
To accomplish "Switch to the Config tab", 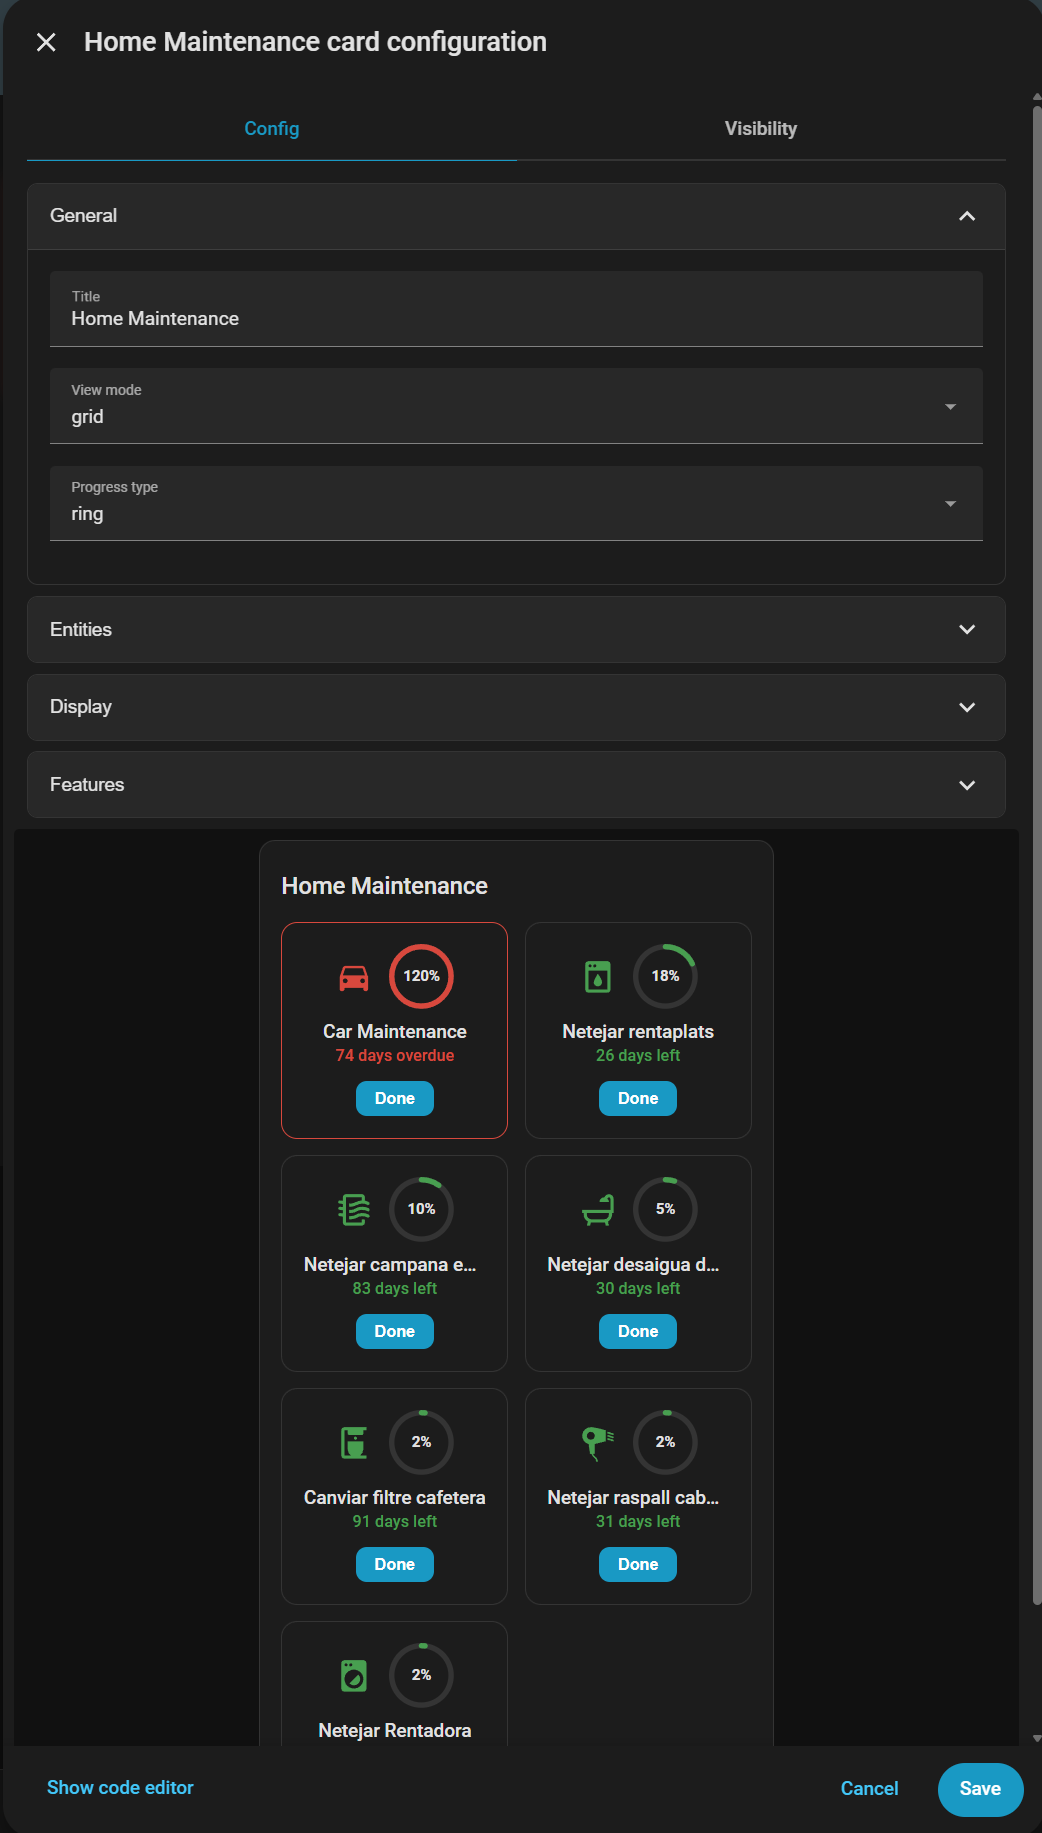I will pos(272,129).
